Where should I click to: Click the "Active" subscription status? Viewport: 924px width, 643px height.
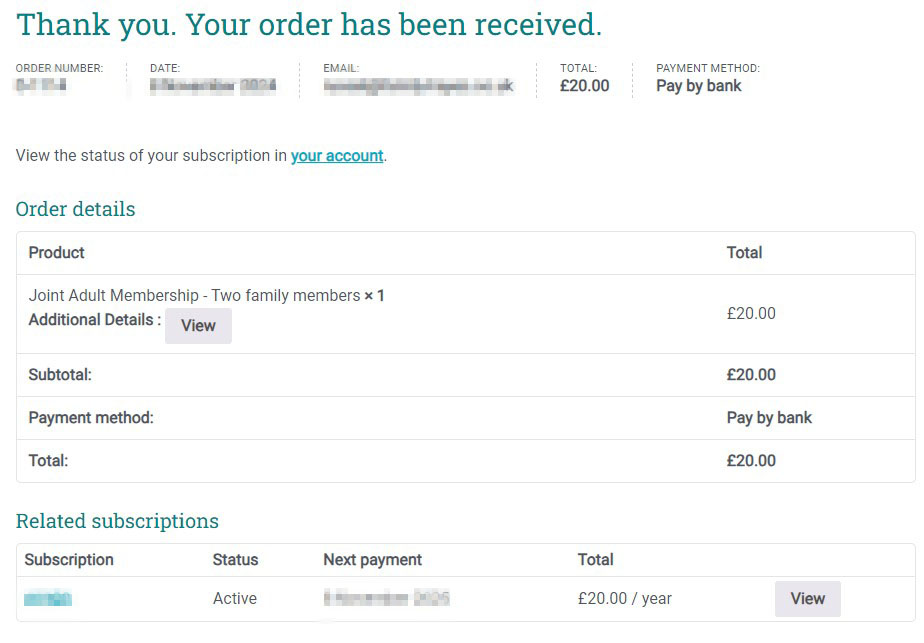[235, 599]
